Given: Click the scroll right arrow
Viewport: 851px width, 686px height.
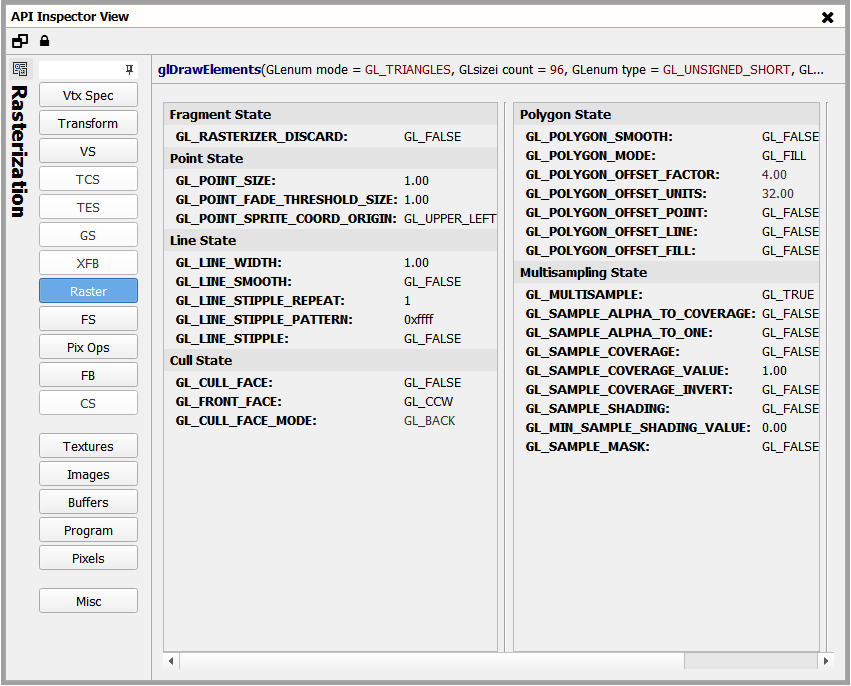Looking at the screenshot, I should click(x=826, y=661).
